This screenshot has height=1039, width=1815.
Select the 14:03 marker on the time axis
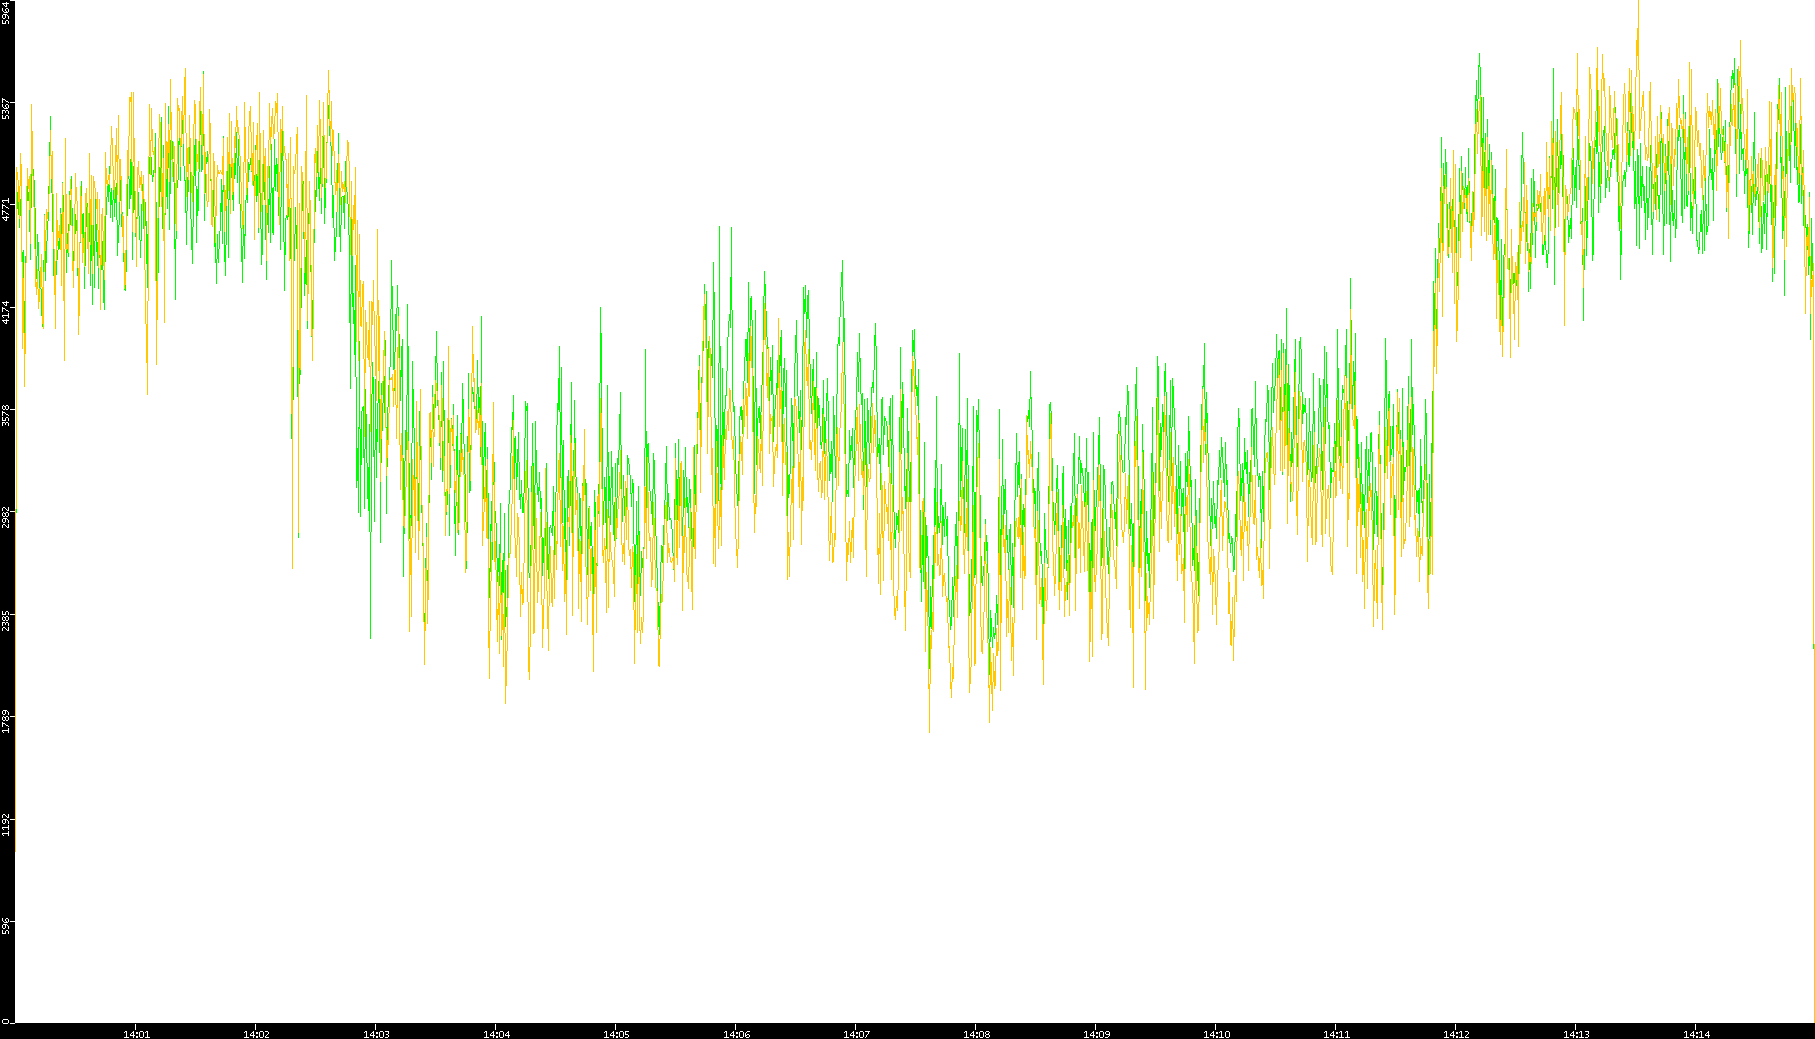[376, 1034]
